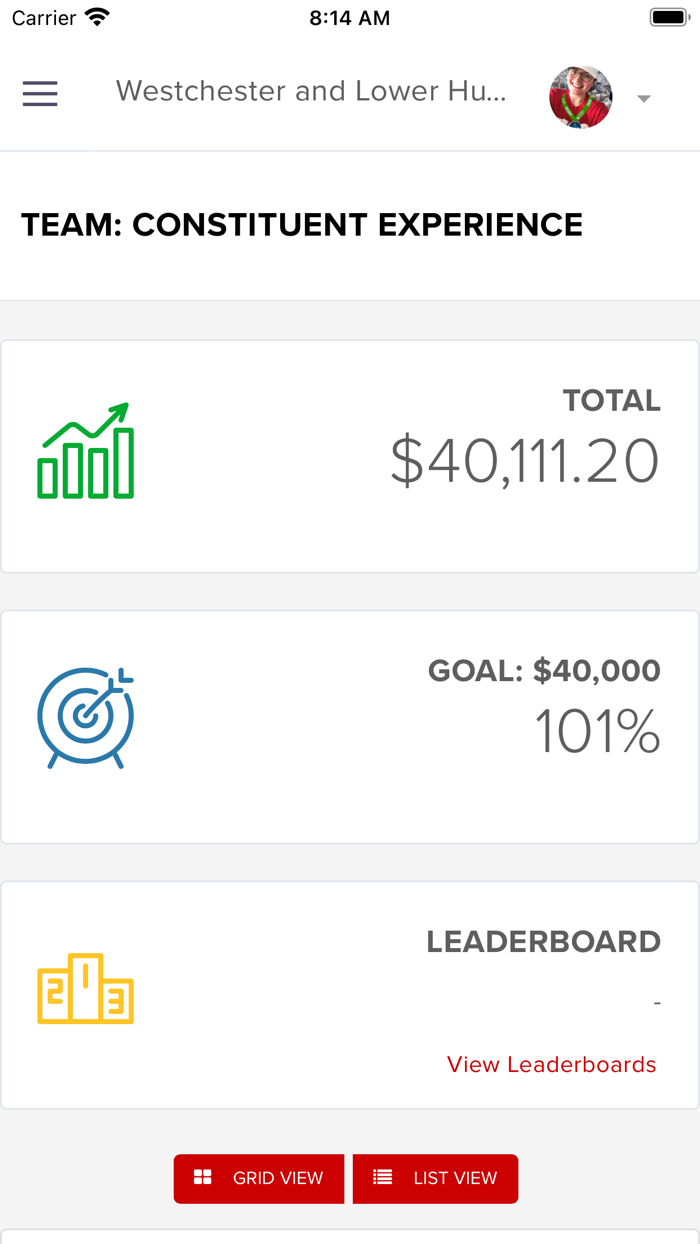Tap the Leaderboard card heading
The height and width of the screenshot is (1244, 700).
tap(544, 942)
